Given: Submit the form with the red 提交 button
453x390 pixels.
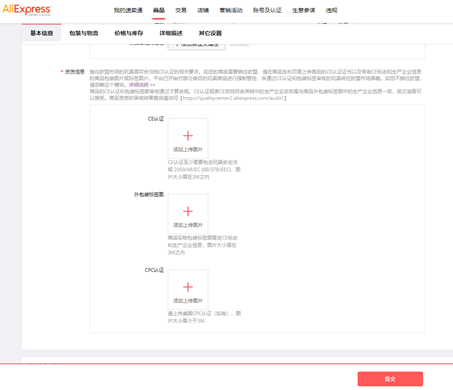Looking at the screenshot, I should pyautogui.click(x=390, y=379).
